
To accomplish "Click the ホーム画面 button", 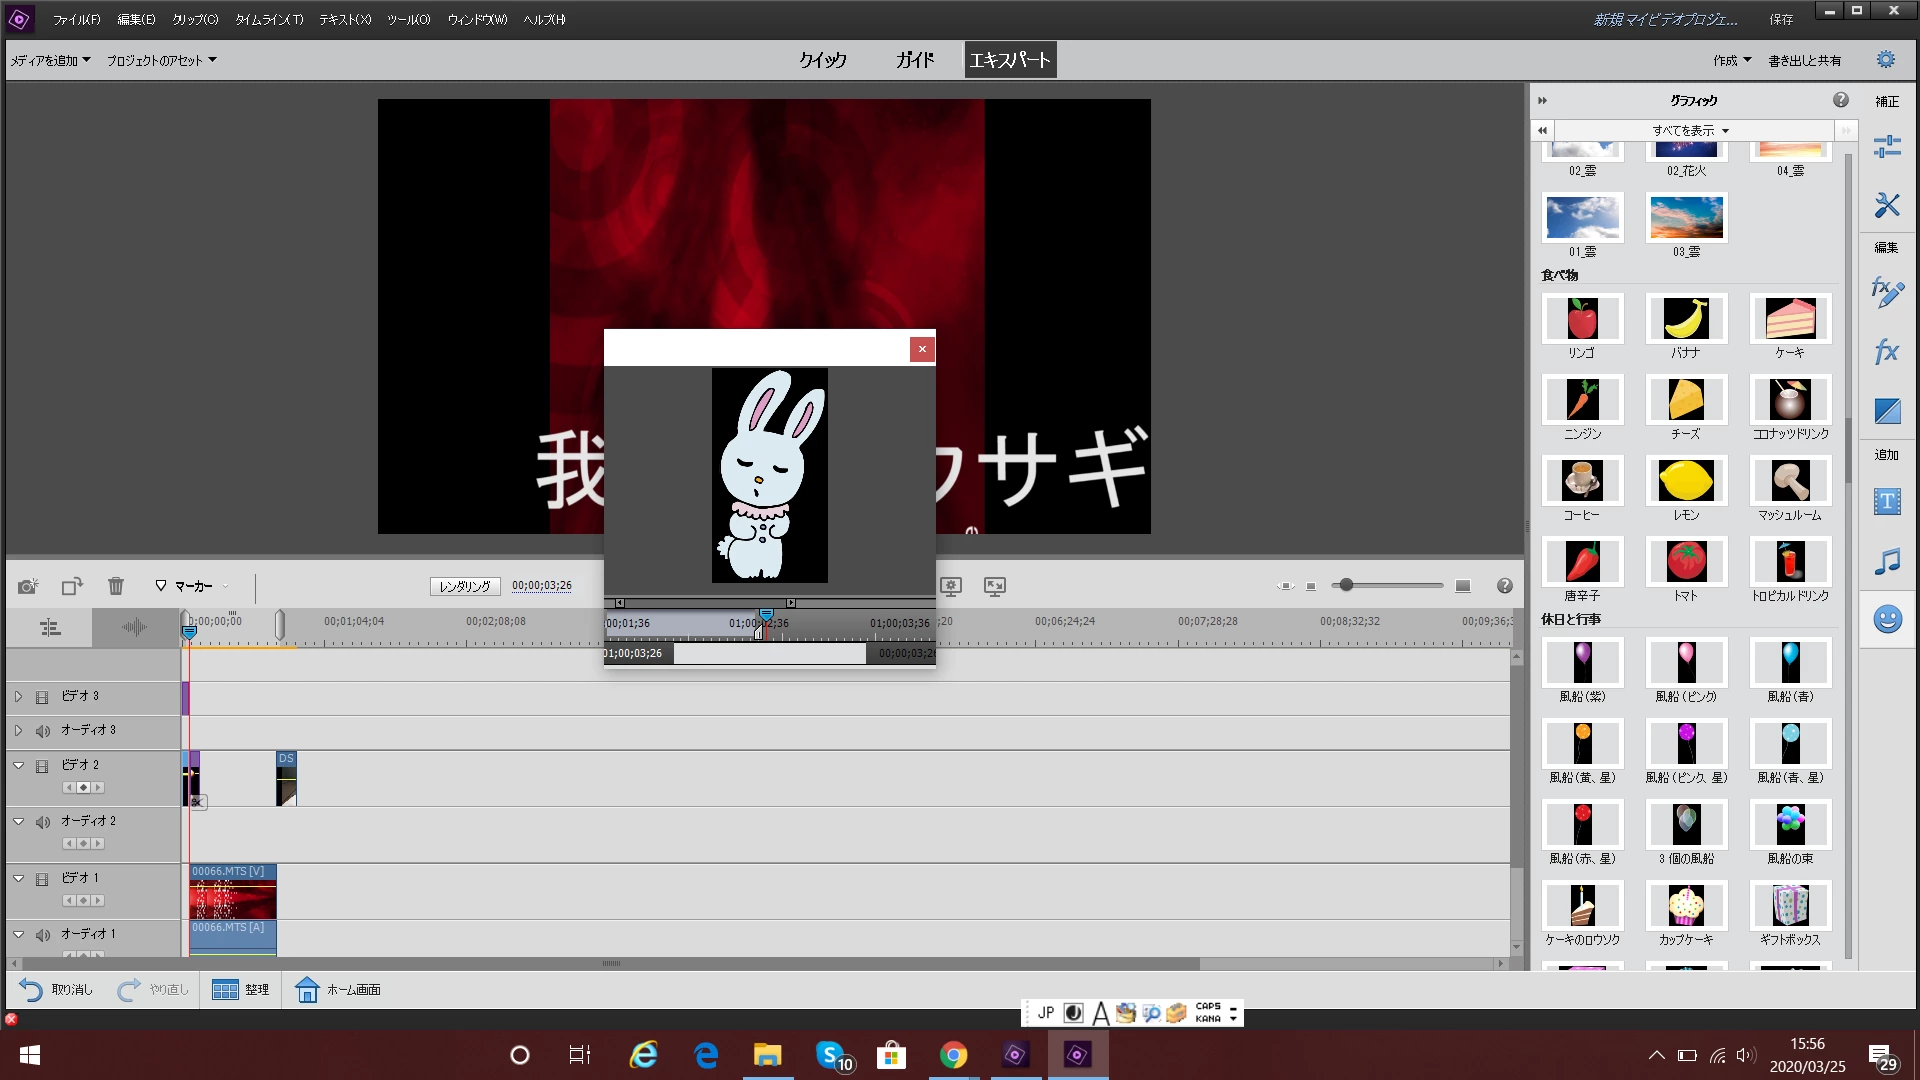I will coord(338,990).
